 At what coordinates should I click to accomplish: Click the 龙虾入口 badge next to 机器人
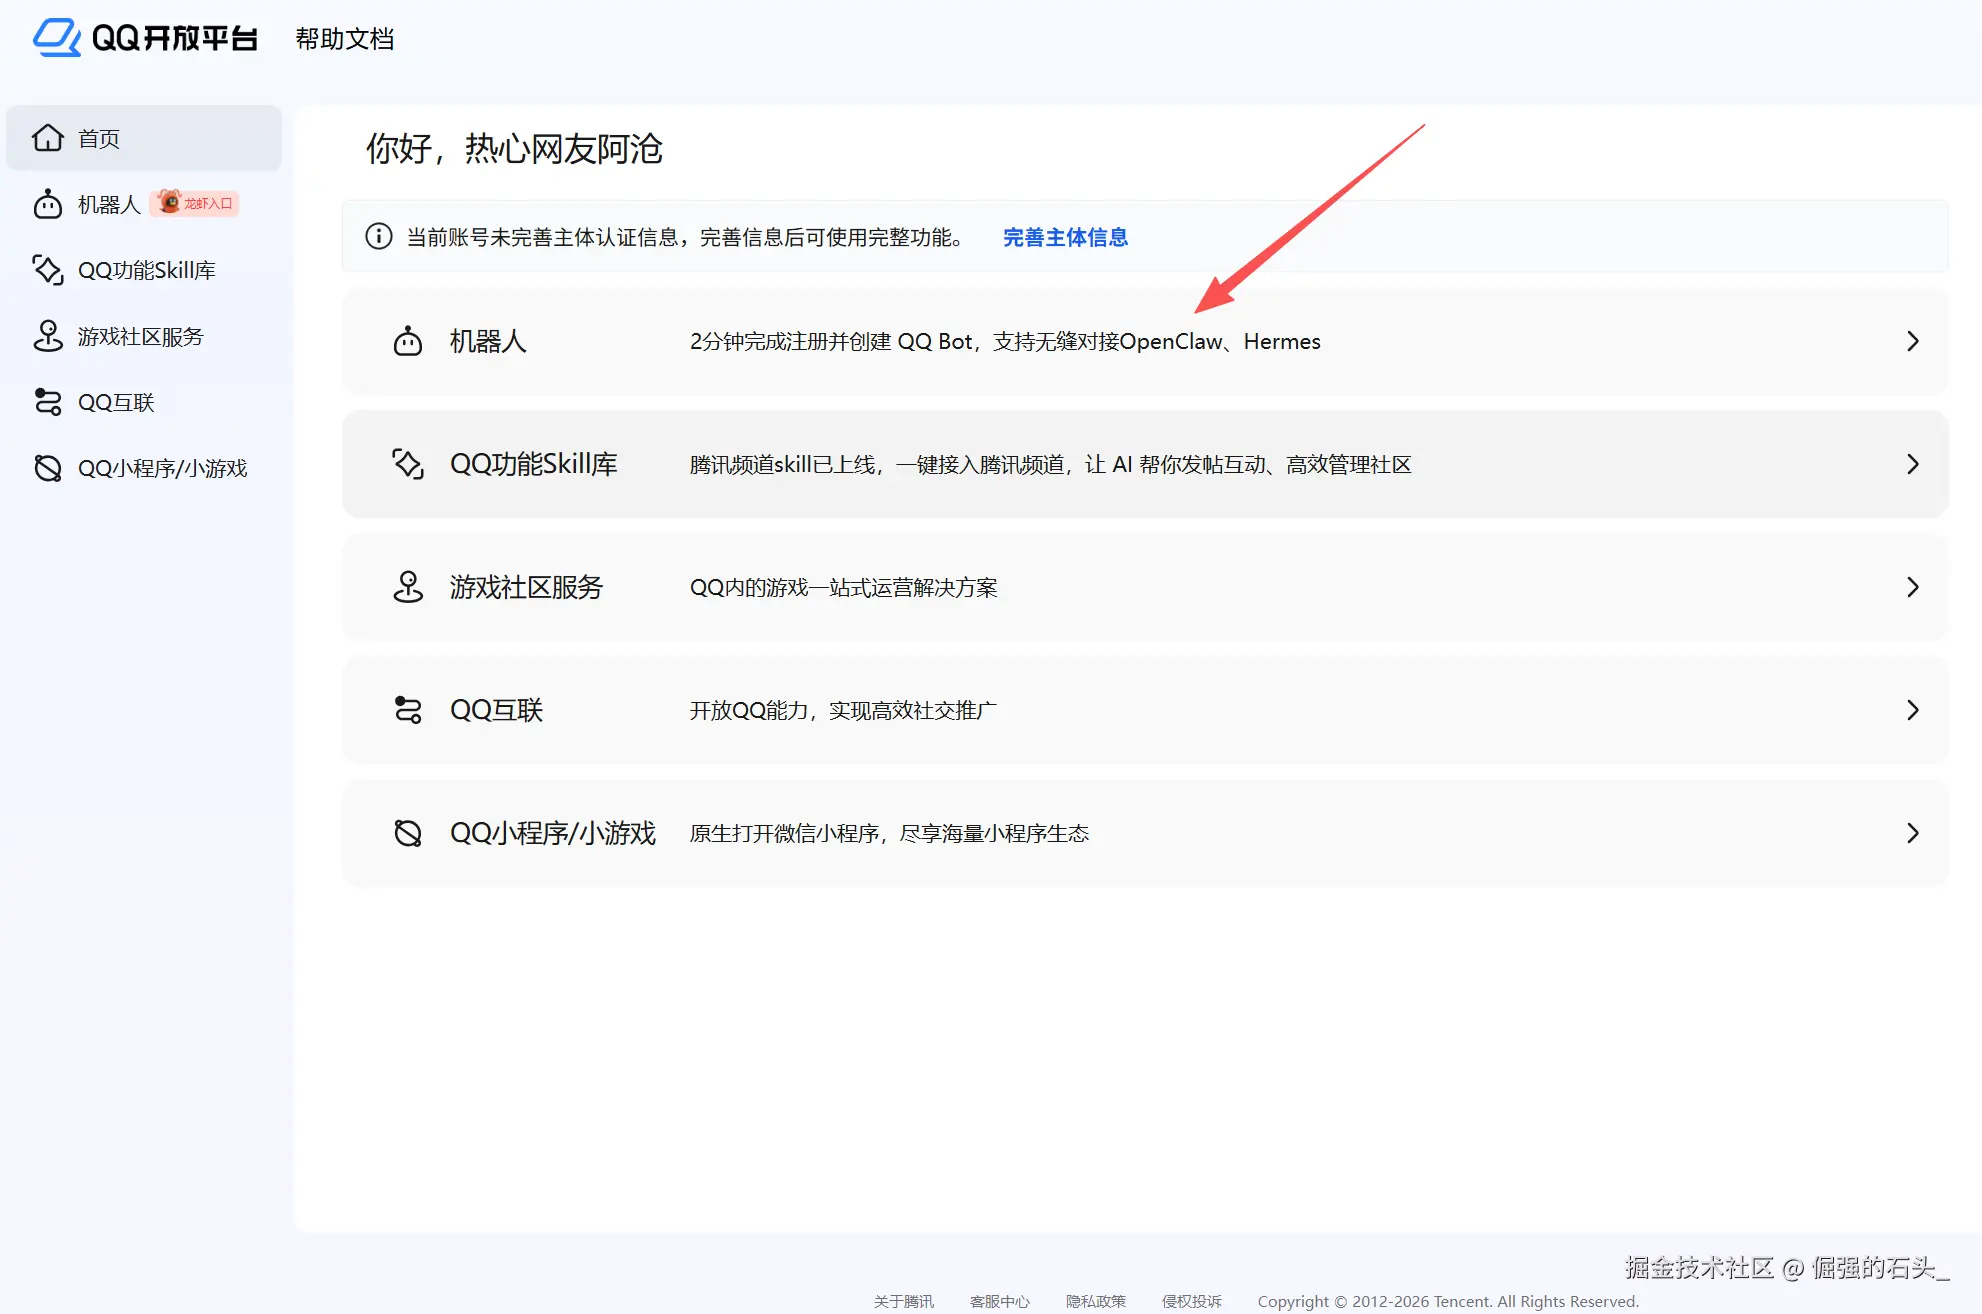(x=195, y=203)
